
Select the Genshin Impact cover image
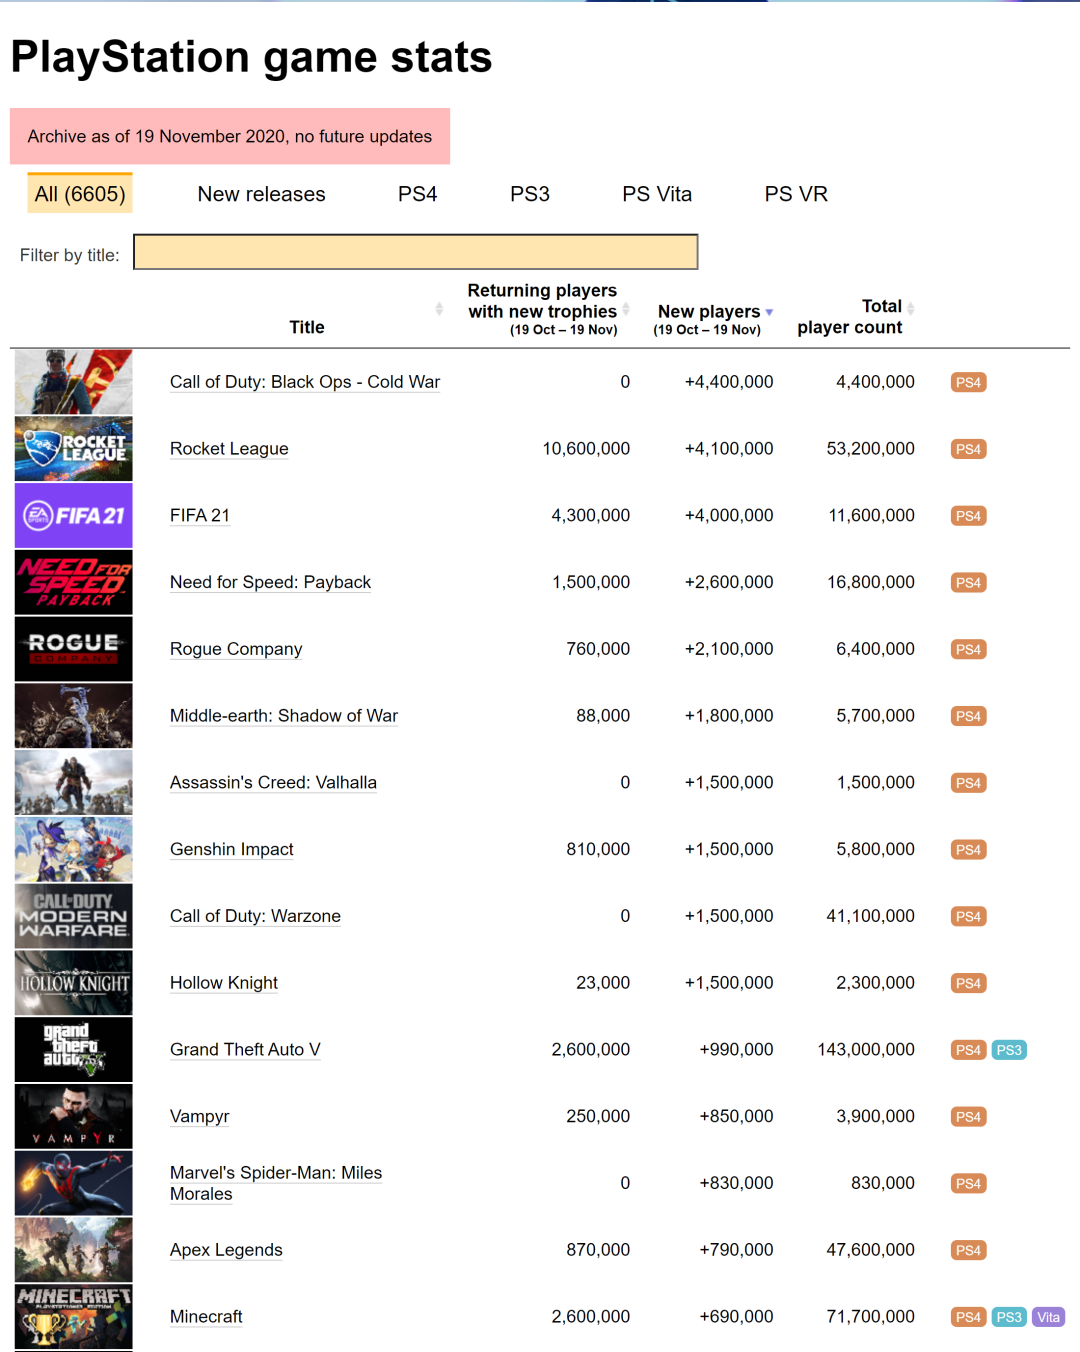click(x=74, y=850)
